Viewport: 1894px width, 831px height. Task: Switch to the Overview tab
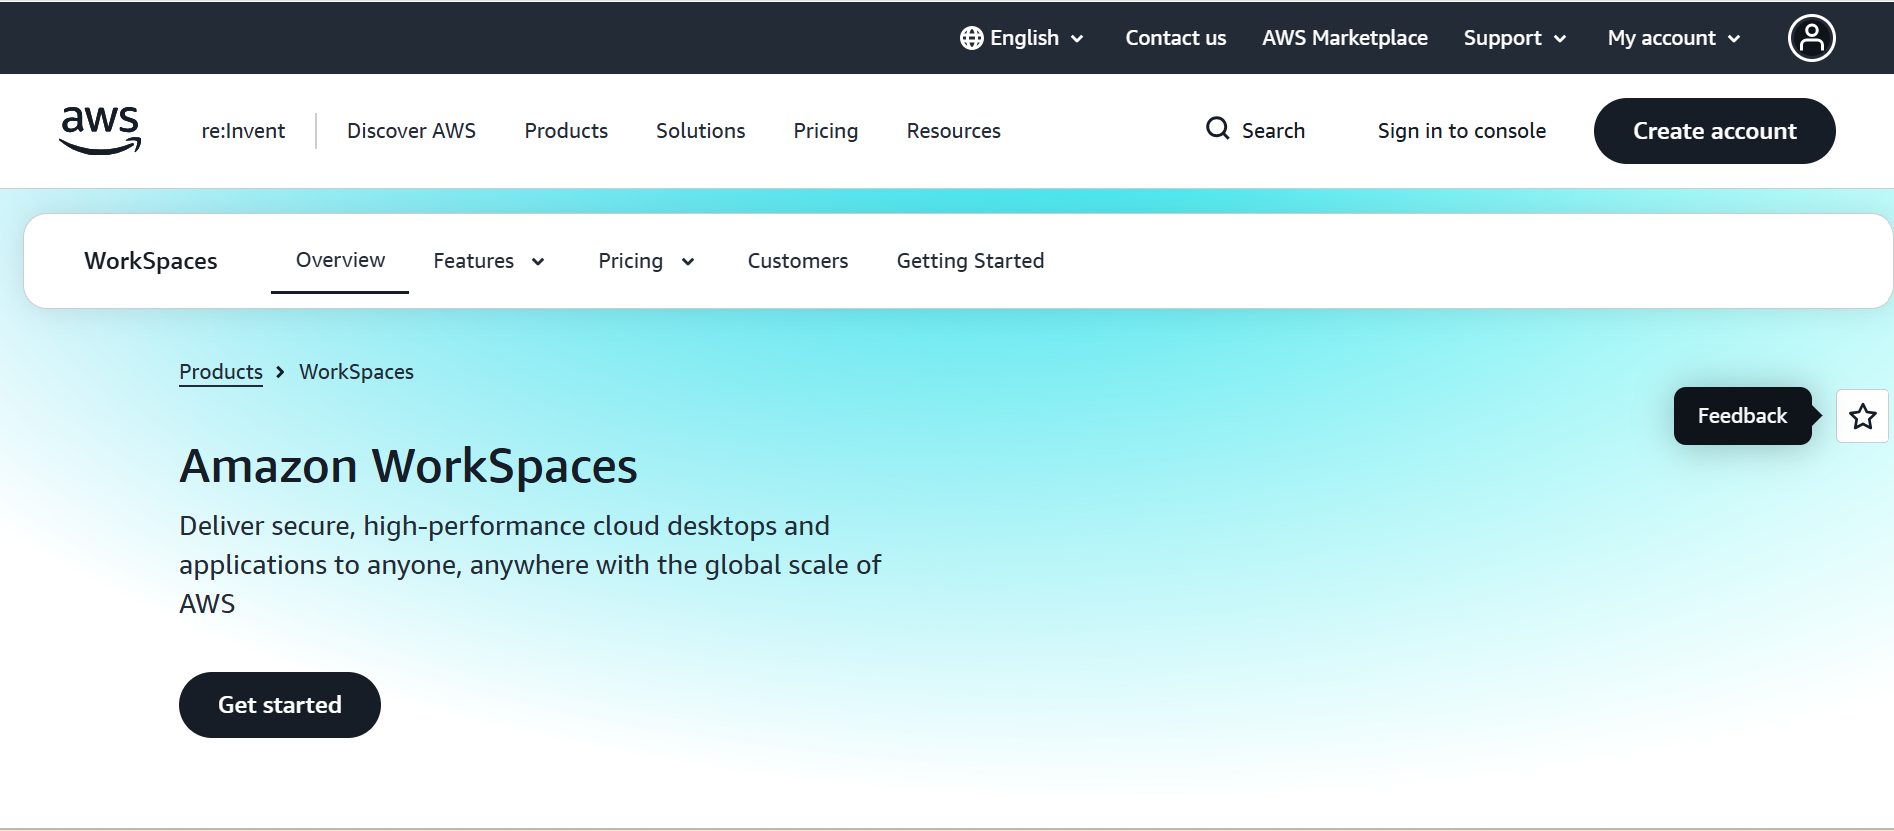340,260
